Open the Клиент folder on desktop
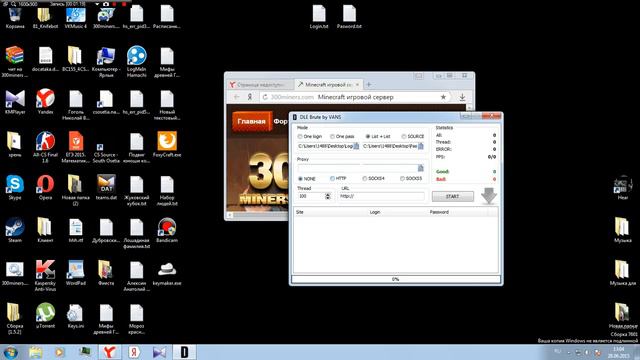The image size is (640, 360). tap(45, 230)
